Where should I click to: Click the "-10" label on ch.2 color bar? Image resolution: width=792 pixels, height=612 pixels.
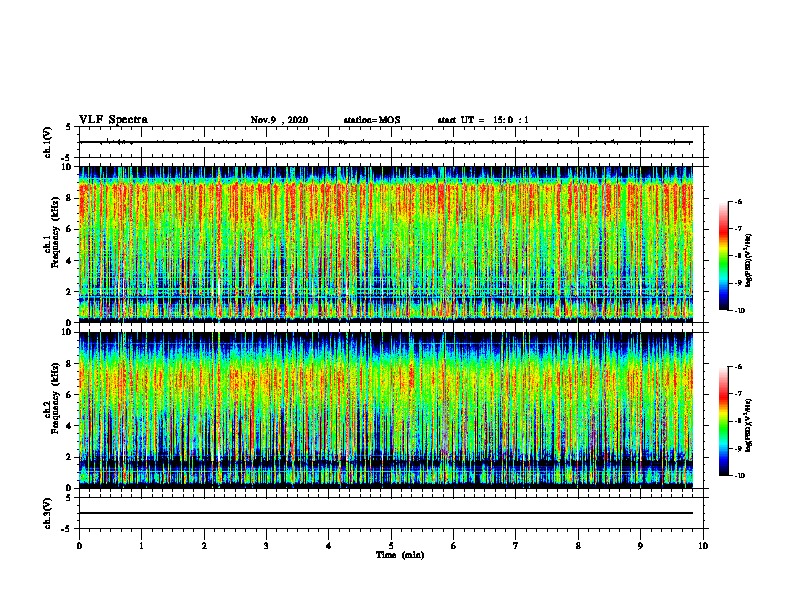click(739, 476)
